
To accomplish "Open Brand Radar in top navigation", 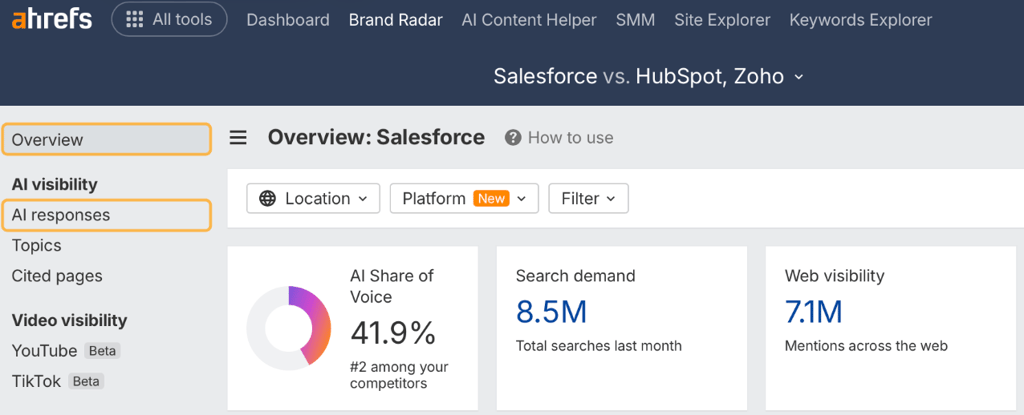I will [396, 20].
